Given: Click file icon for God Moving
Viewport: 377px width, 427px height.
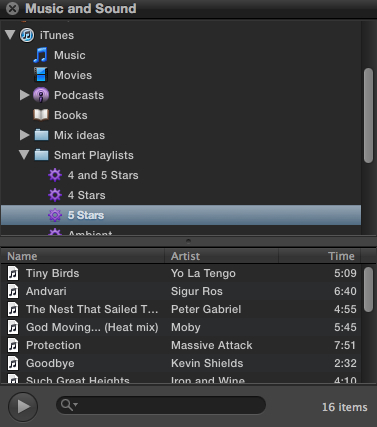Looking at the screenshot, I should coord(13,327).
